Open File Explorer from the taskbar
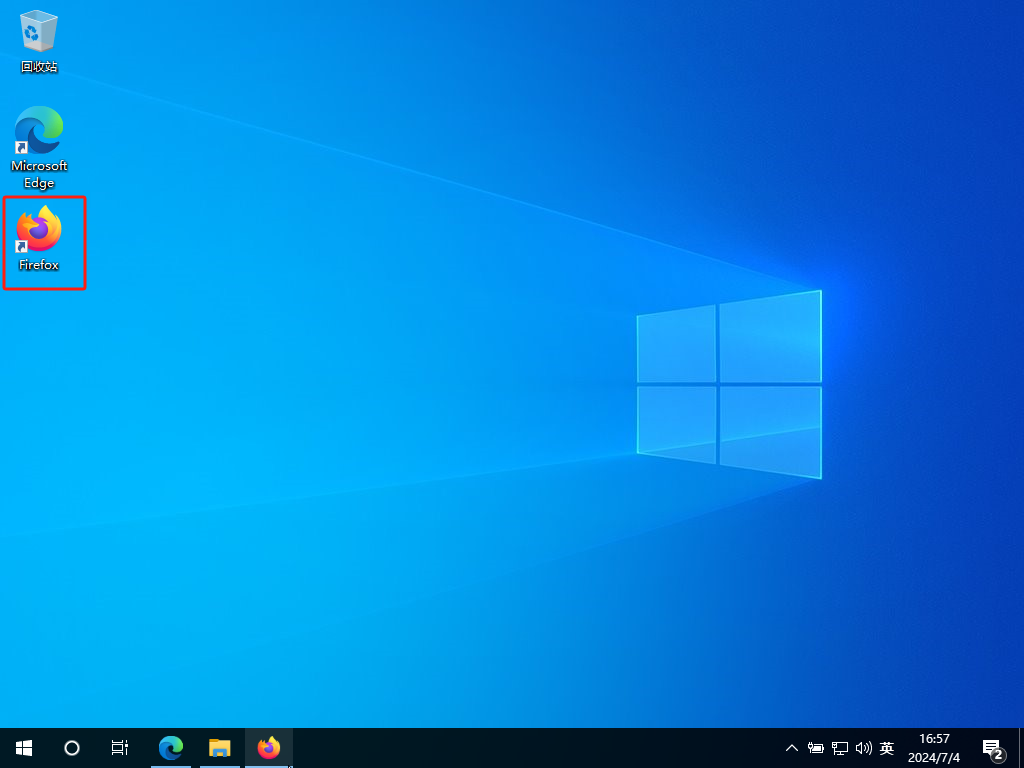This screenshot has width=1024, height=768. point(220,747)
